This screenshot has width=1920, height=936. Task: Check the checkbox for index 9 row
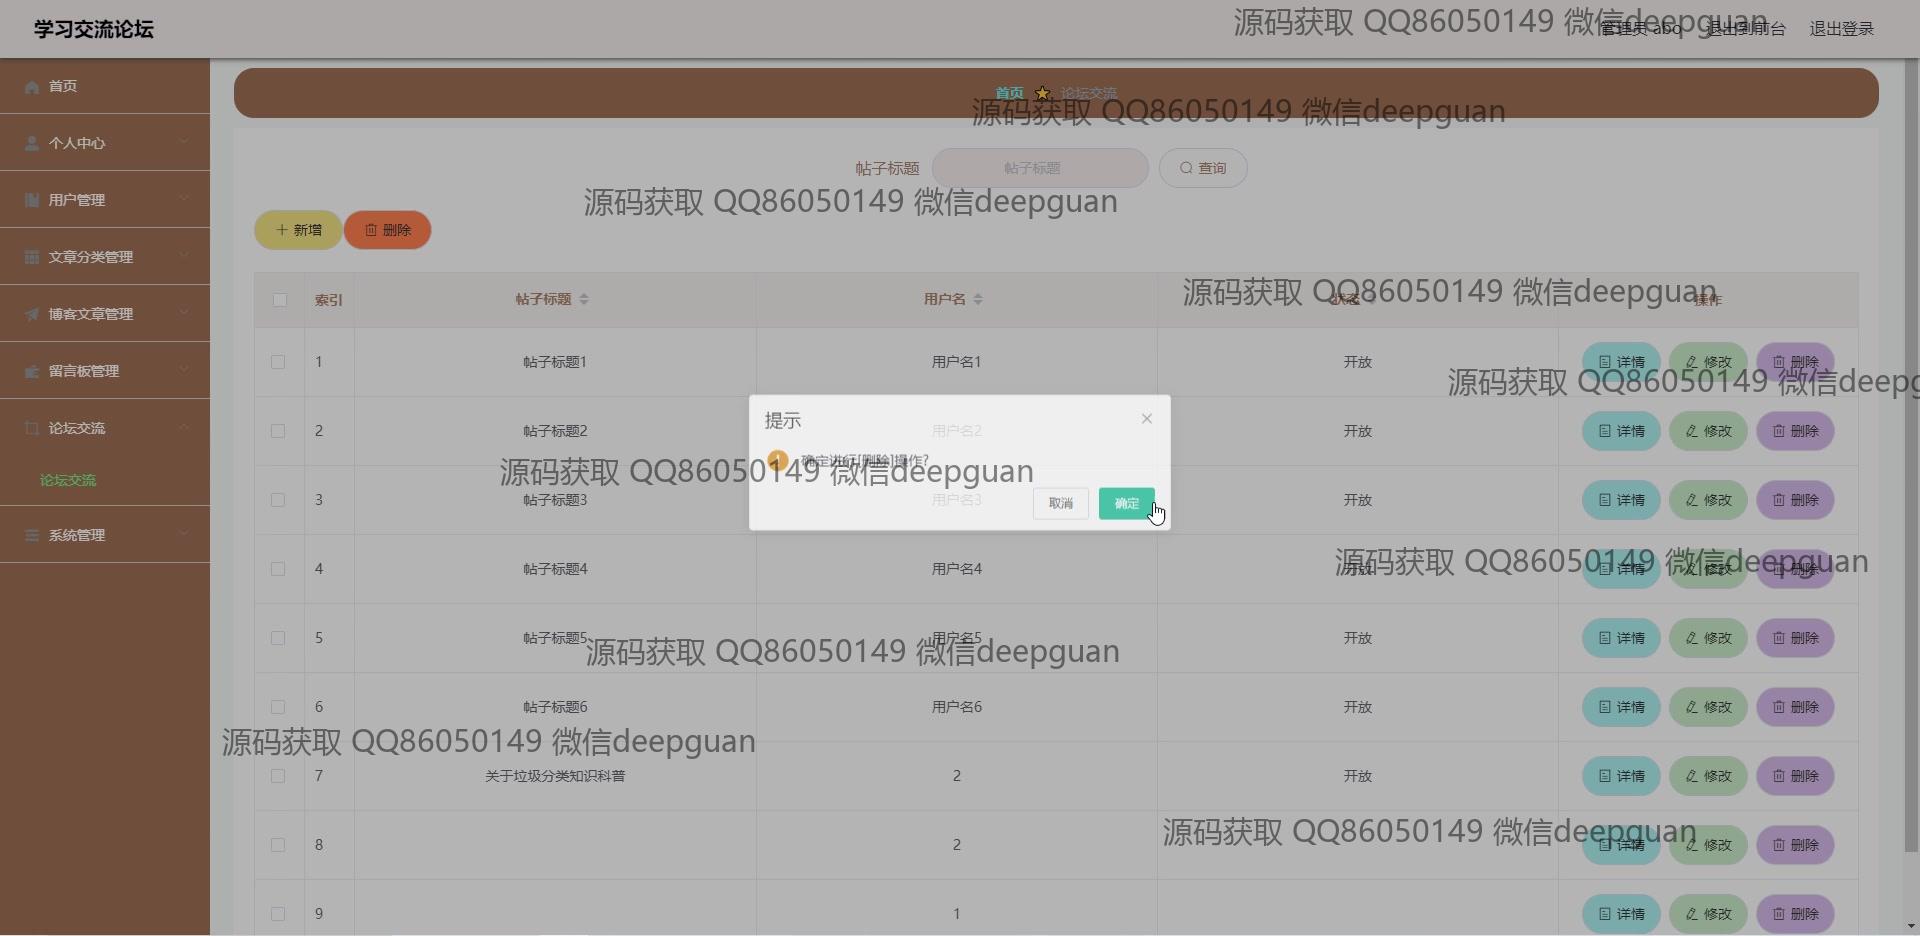(x=278, y=914)
